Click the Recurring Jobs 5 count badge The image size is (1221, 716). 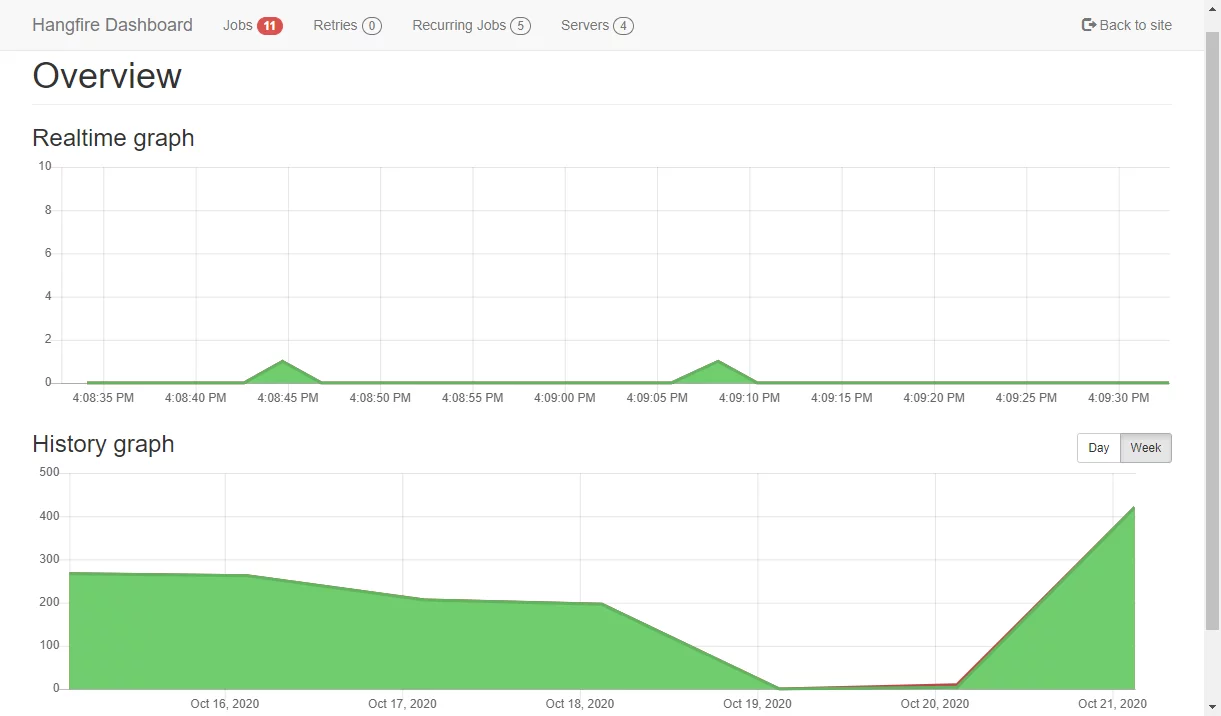(x=520, y=26)
